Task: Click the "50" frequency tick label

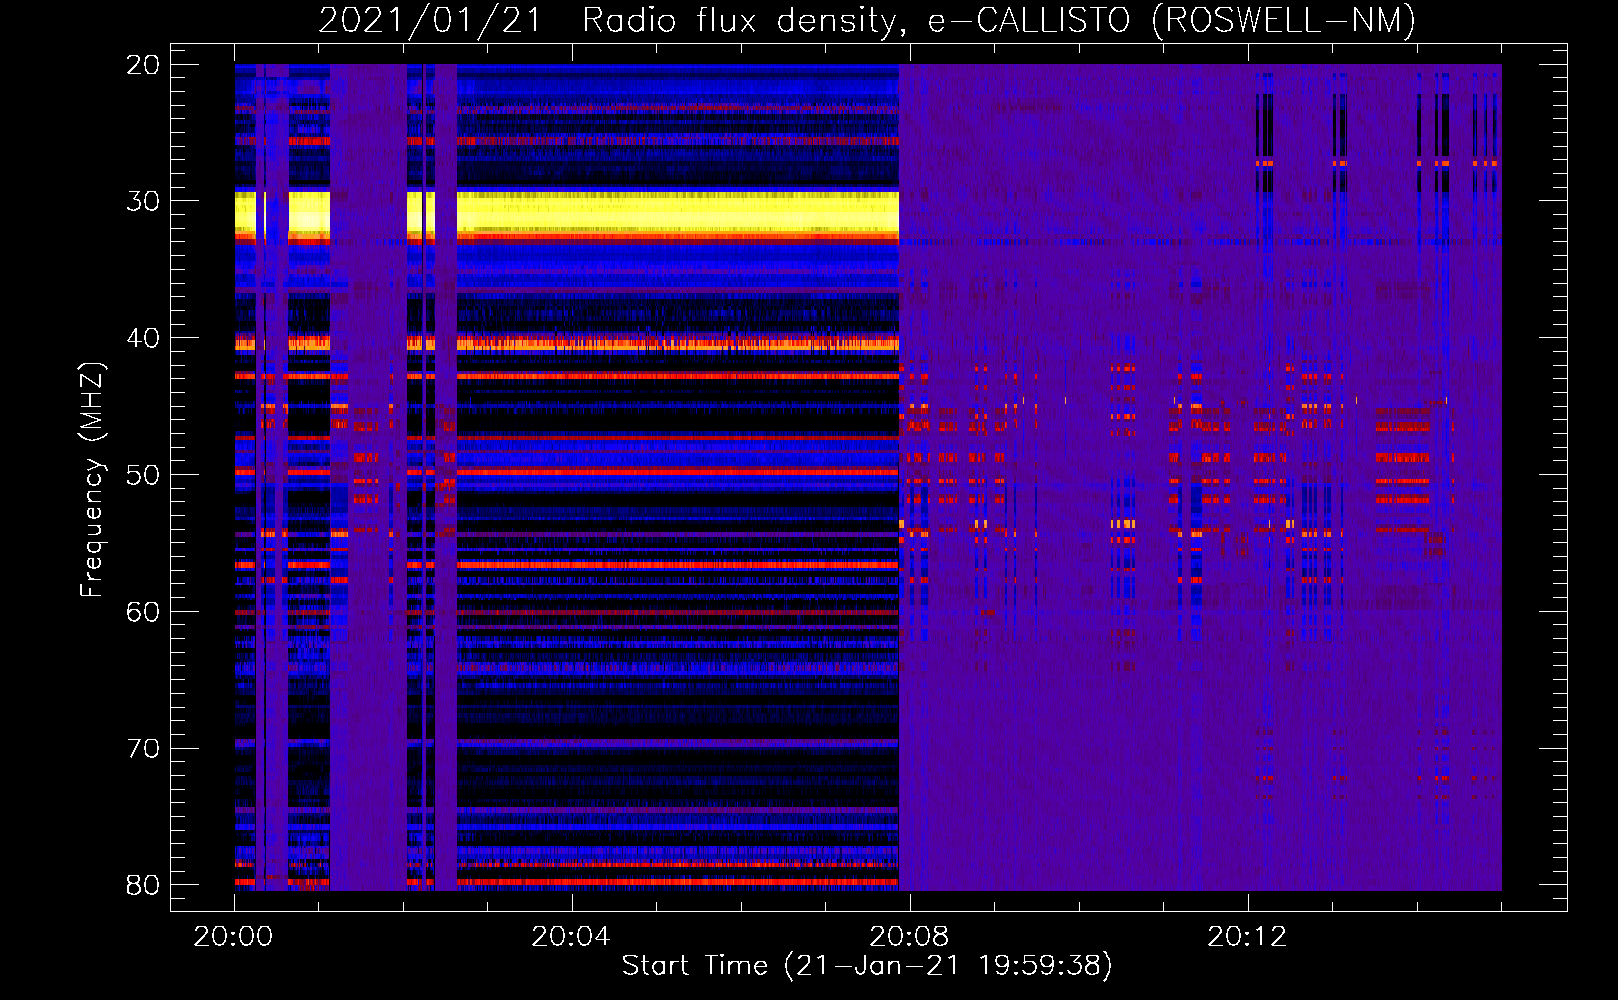Action: (x=143, y=474)
